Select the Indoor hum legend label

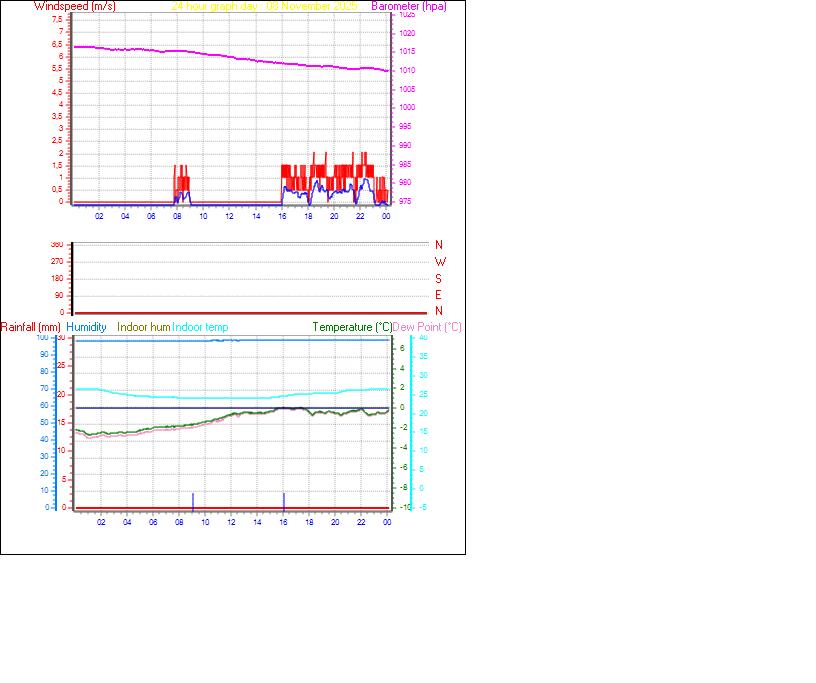[x=141, y=327]
